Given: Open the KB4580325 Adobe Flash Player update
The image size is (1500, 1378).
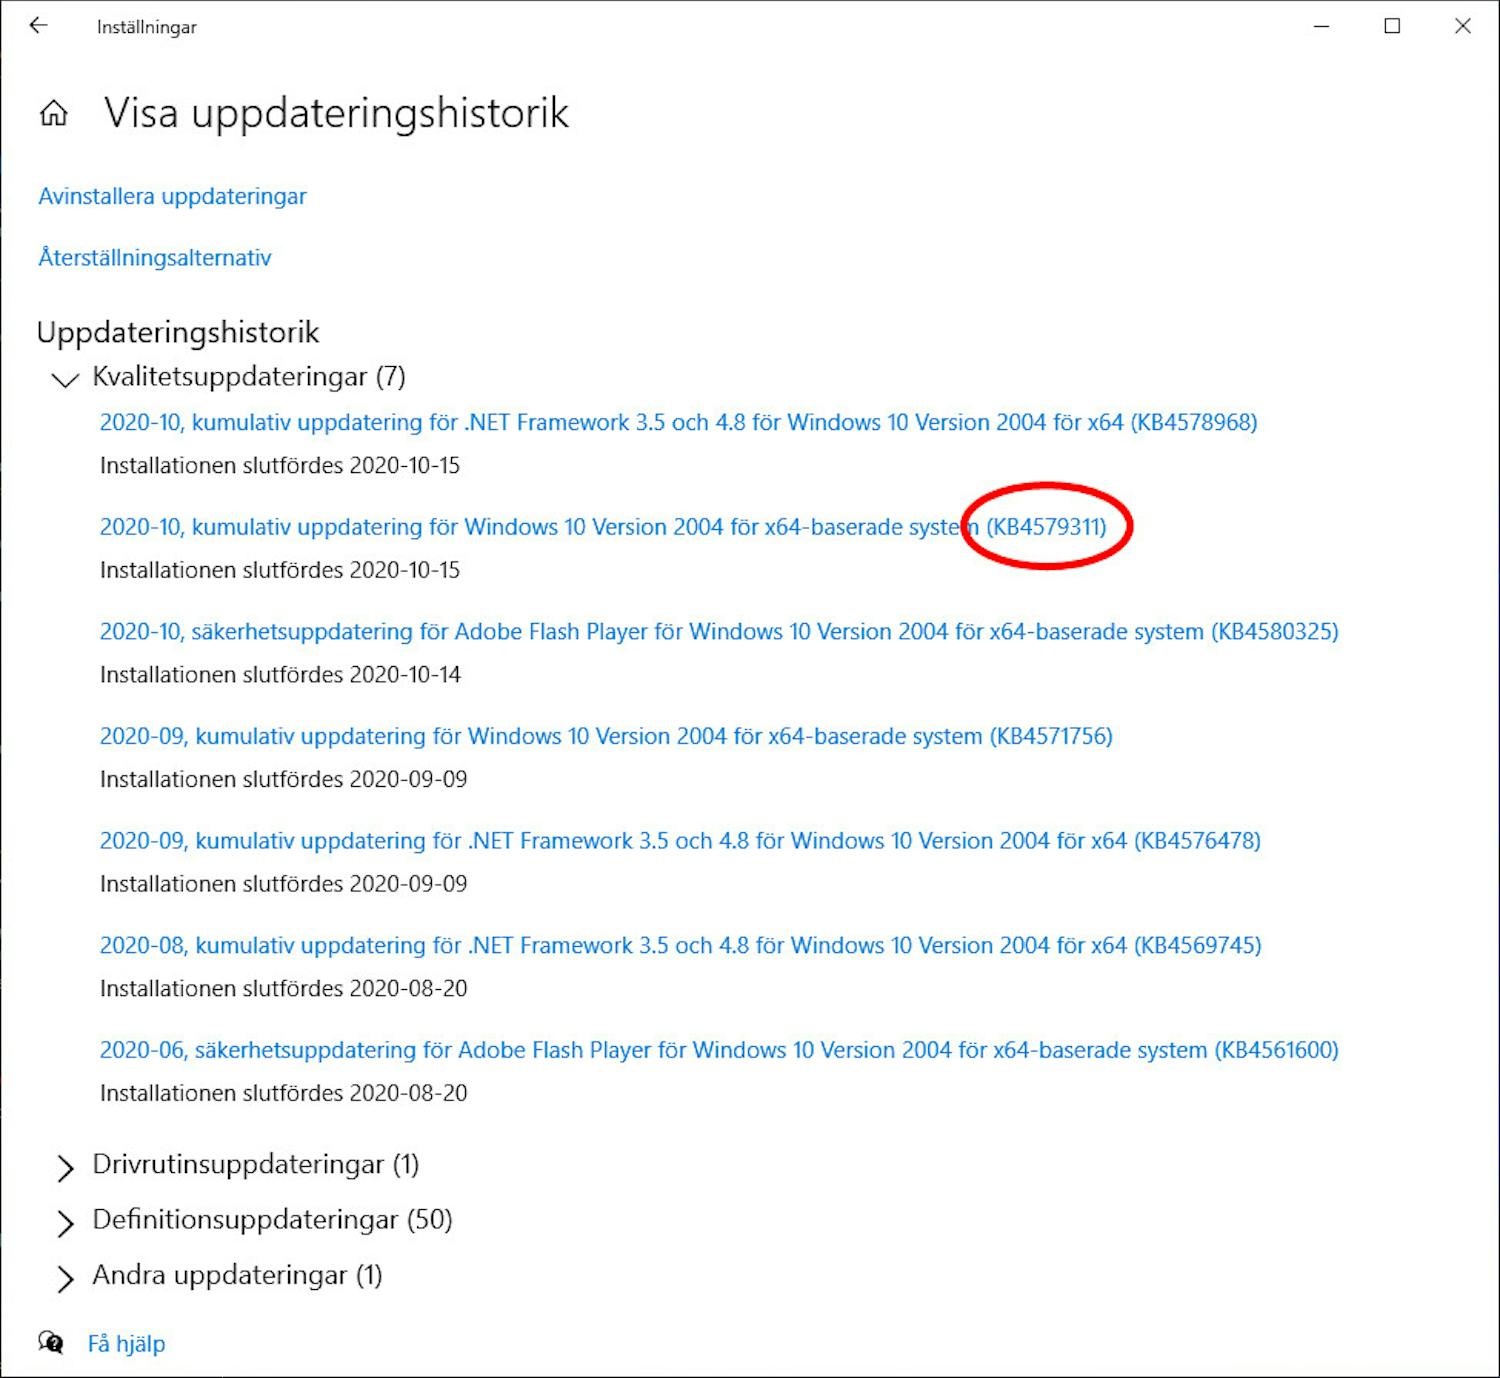Looking at the screenshot, I should (718, 631).
